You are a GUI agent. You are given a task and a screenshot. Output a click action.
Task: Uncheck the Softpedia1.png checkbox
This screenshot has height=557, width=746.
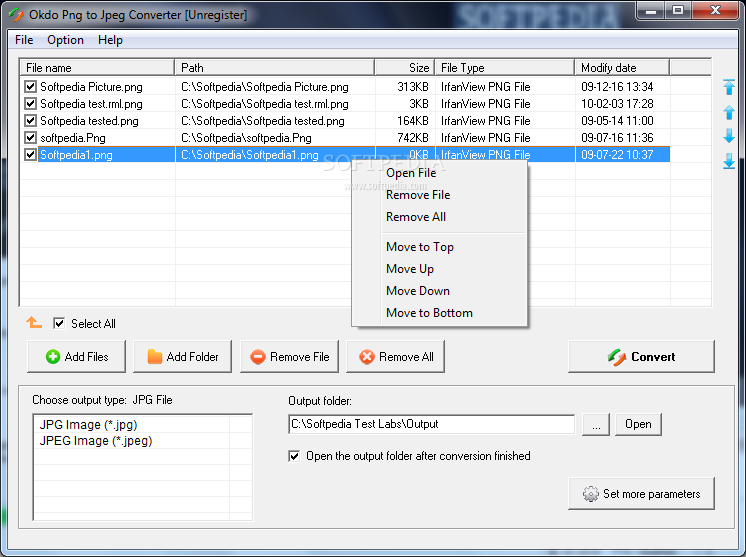pos(30,155)
